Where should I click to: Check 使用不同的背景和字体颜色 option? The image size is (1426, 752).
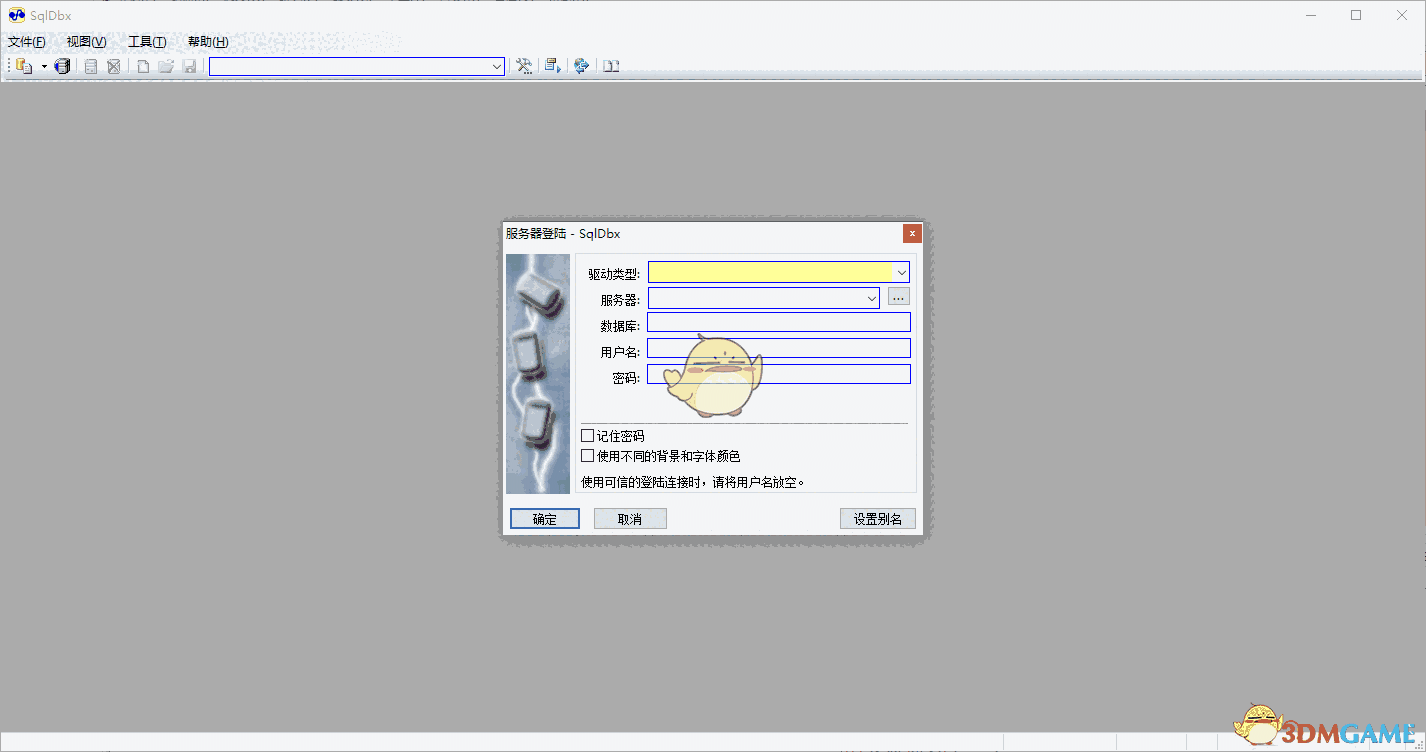click(588, 455)
